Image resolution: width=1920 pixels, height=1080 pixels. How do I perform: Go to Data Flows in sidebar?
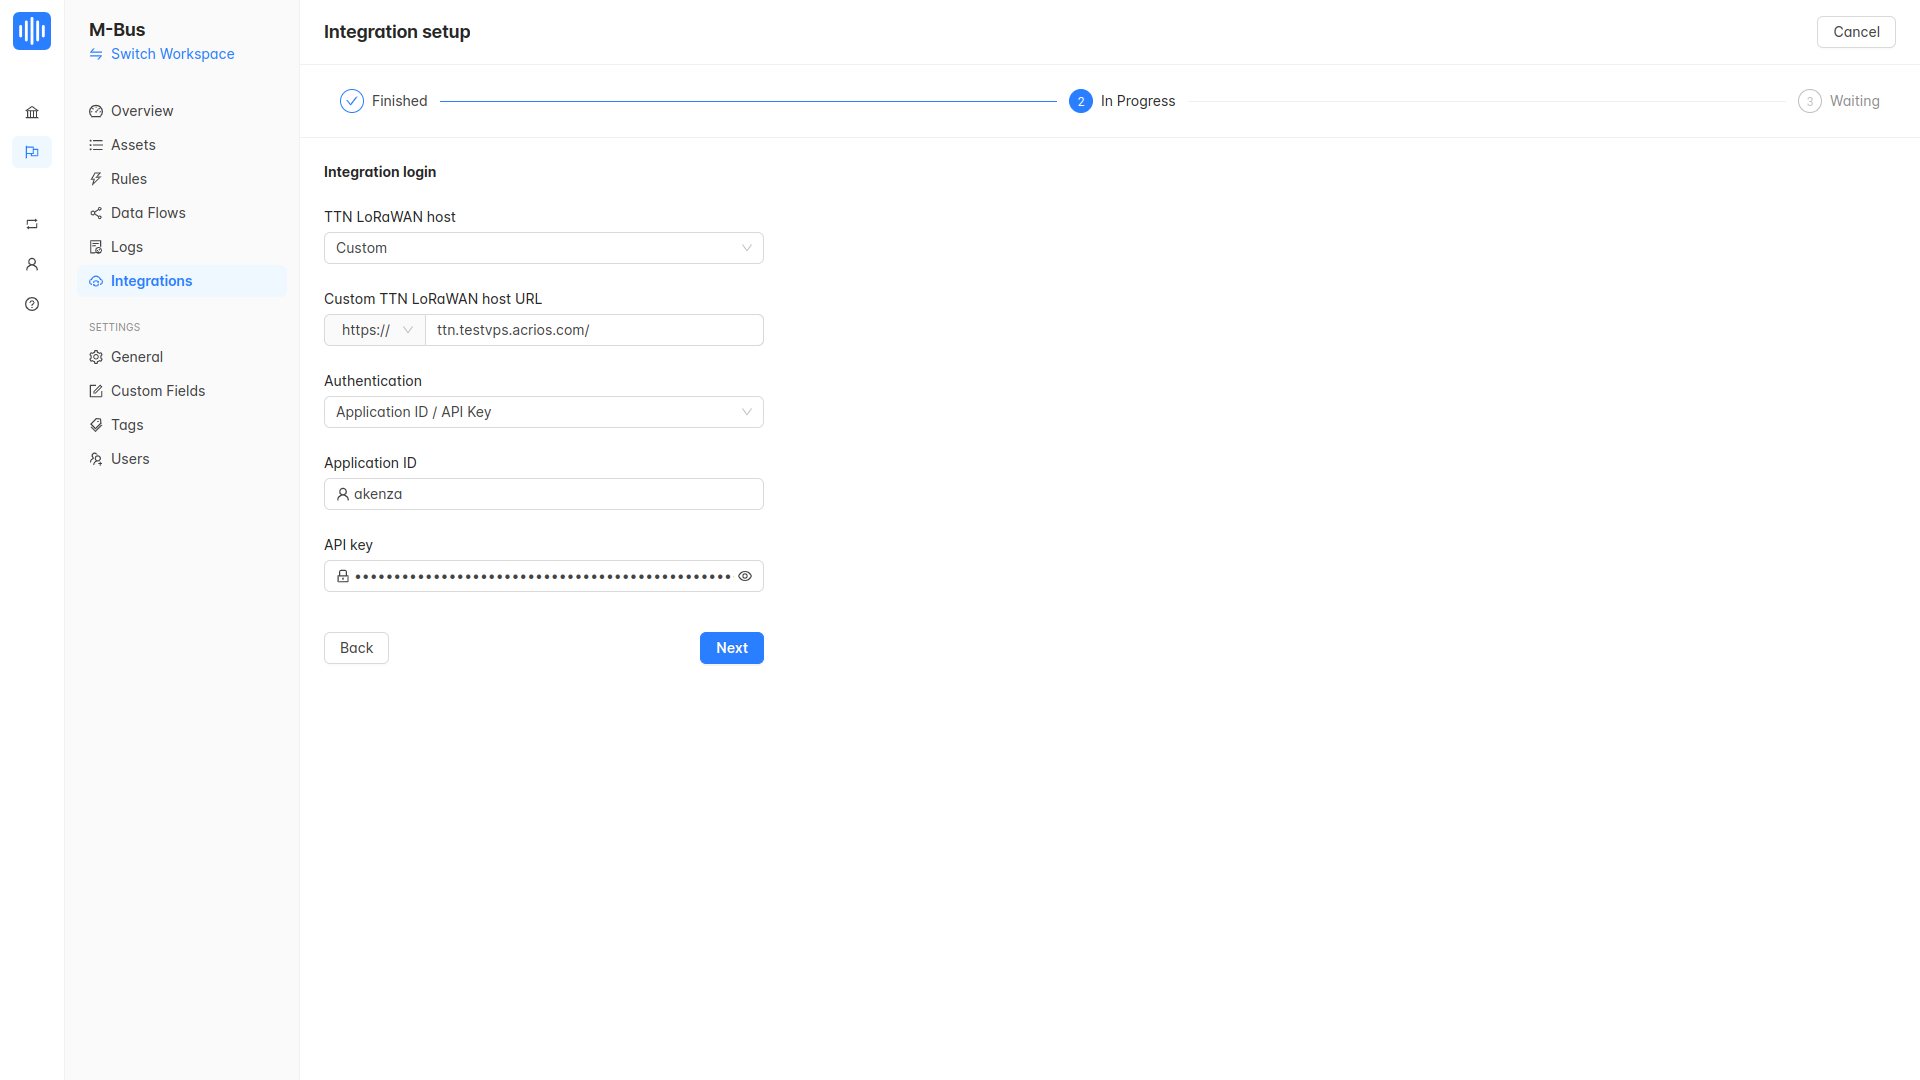[148, 213]
